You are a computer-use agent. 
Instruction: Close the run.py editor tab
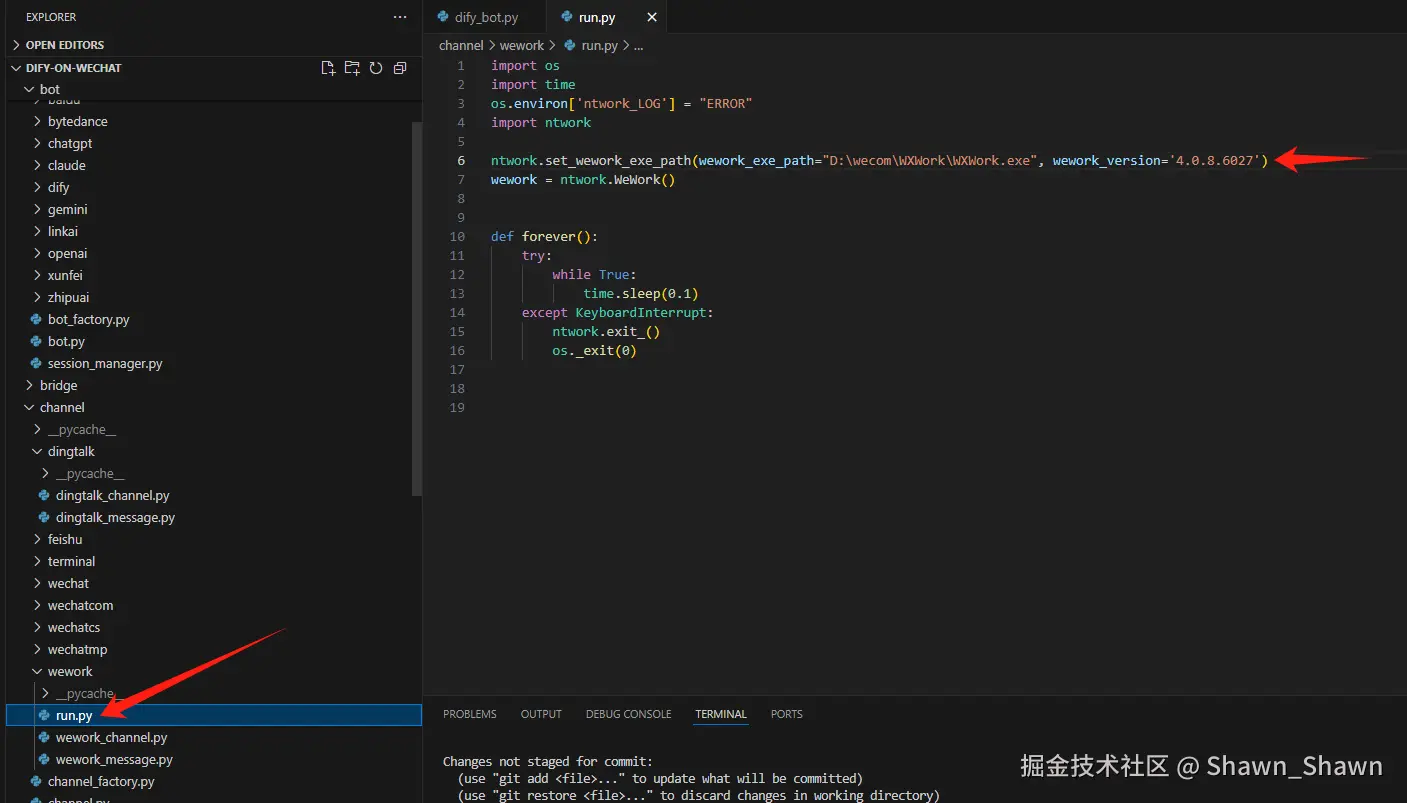coord(653,17)
